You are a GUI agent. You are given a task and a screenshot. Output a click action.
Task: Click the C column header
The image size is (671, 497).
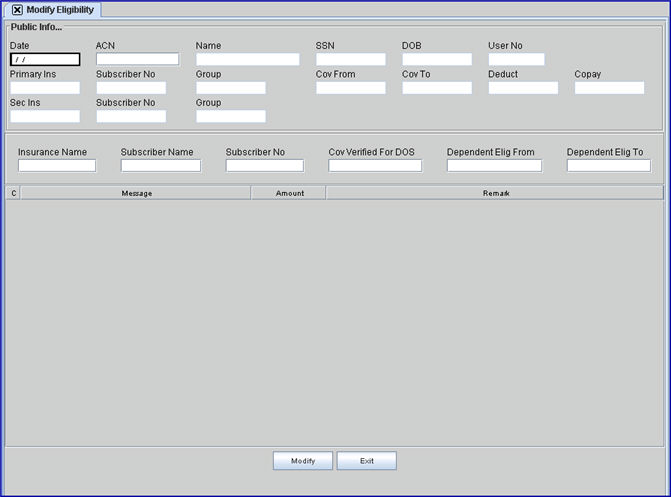(14, 193)
